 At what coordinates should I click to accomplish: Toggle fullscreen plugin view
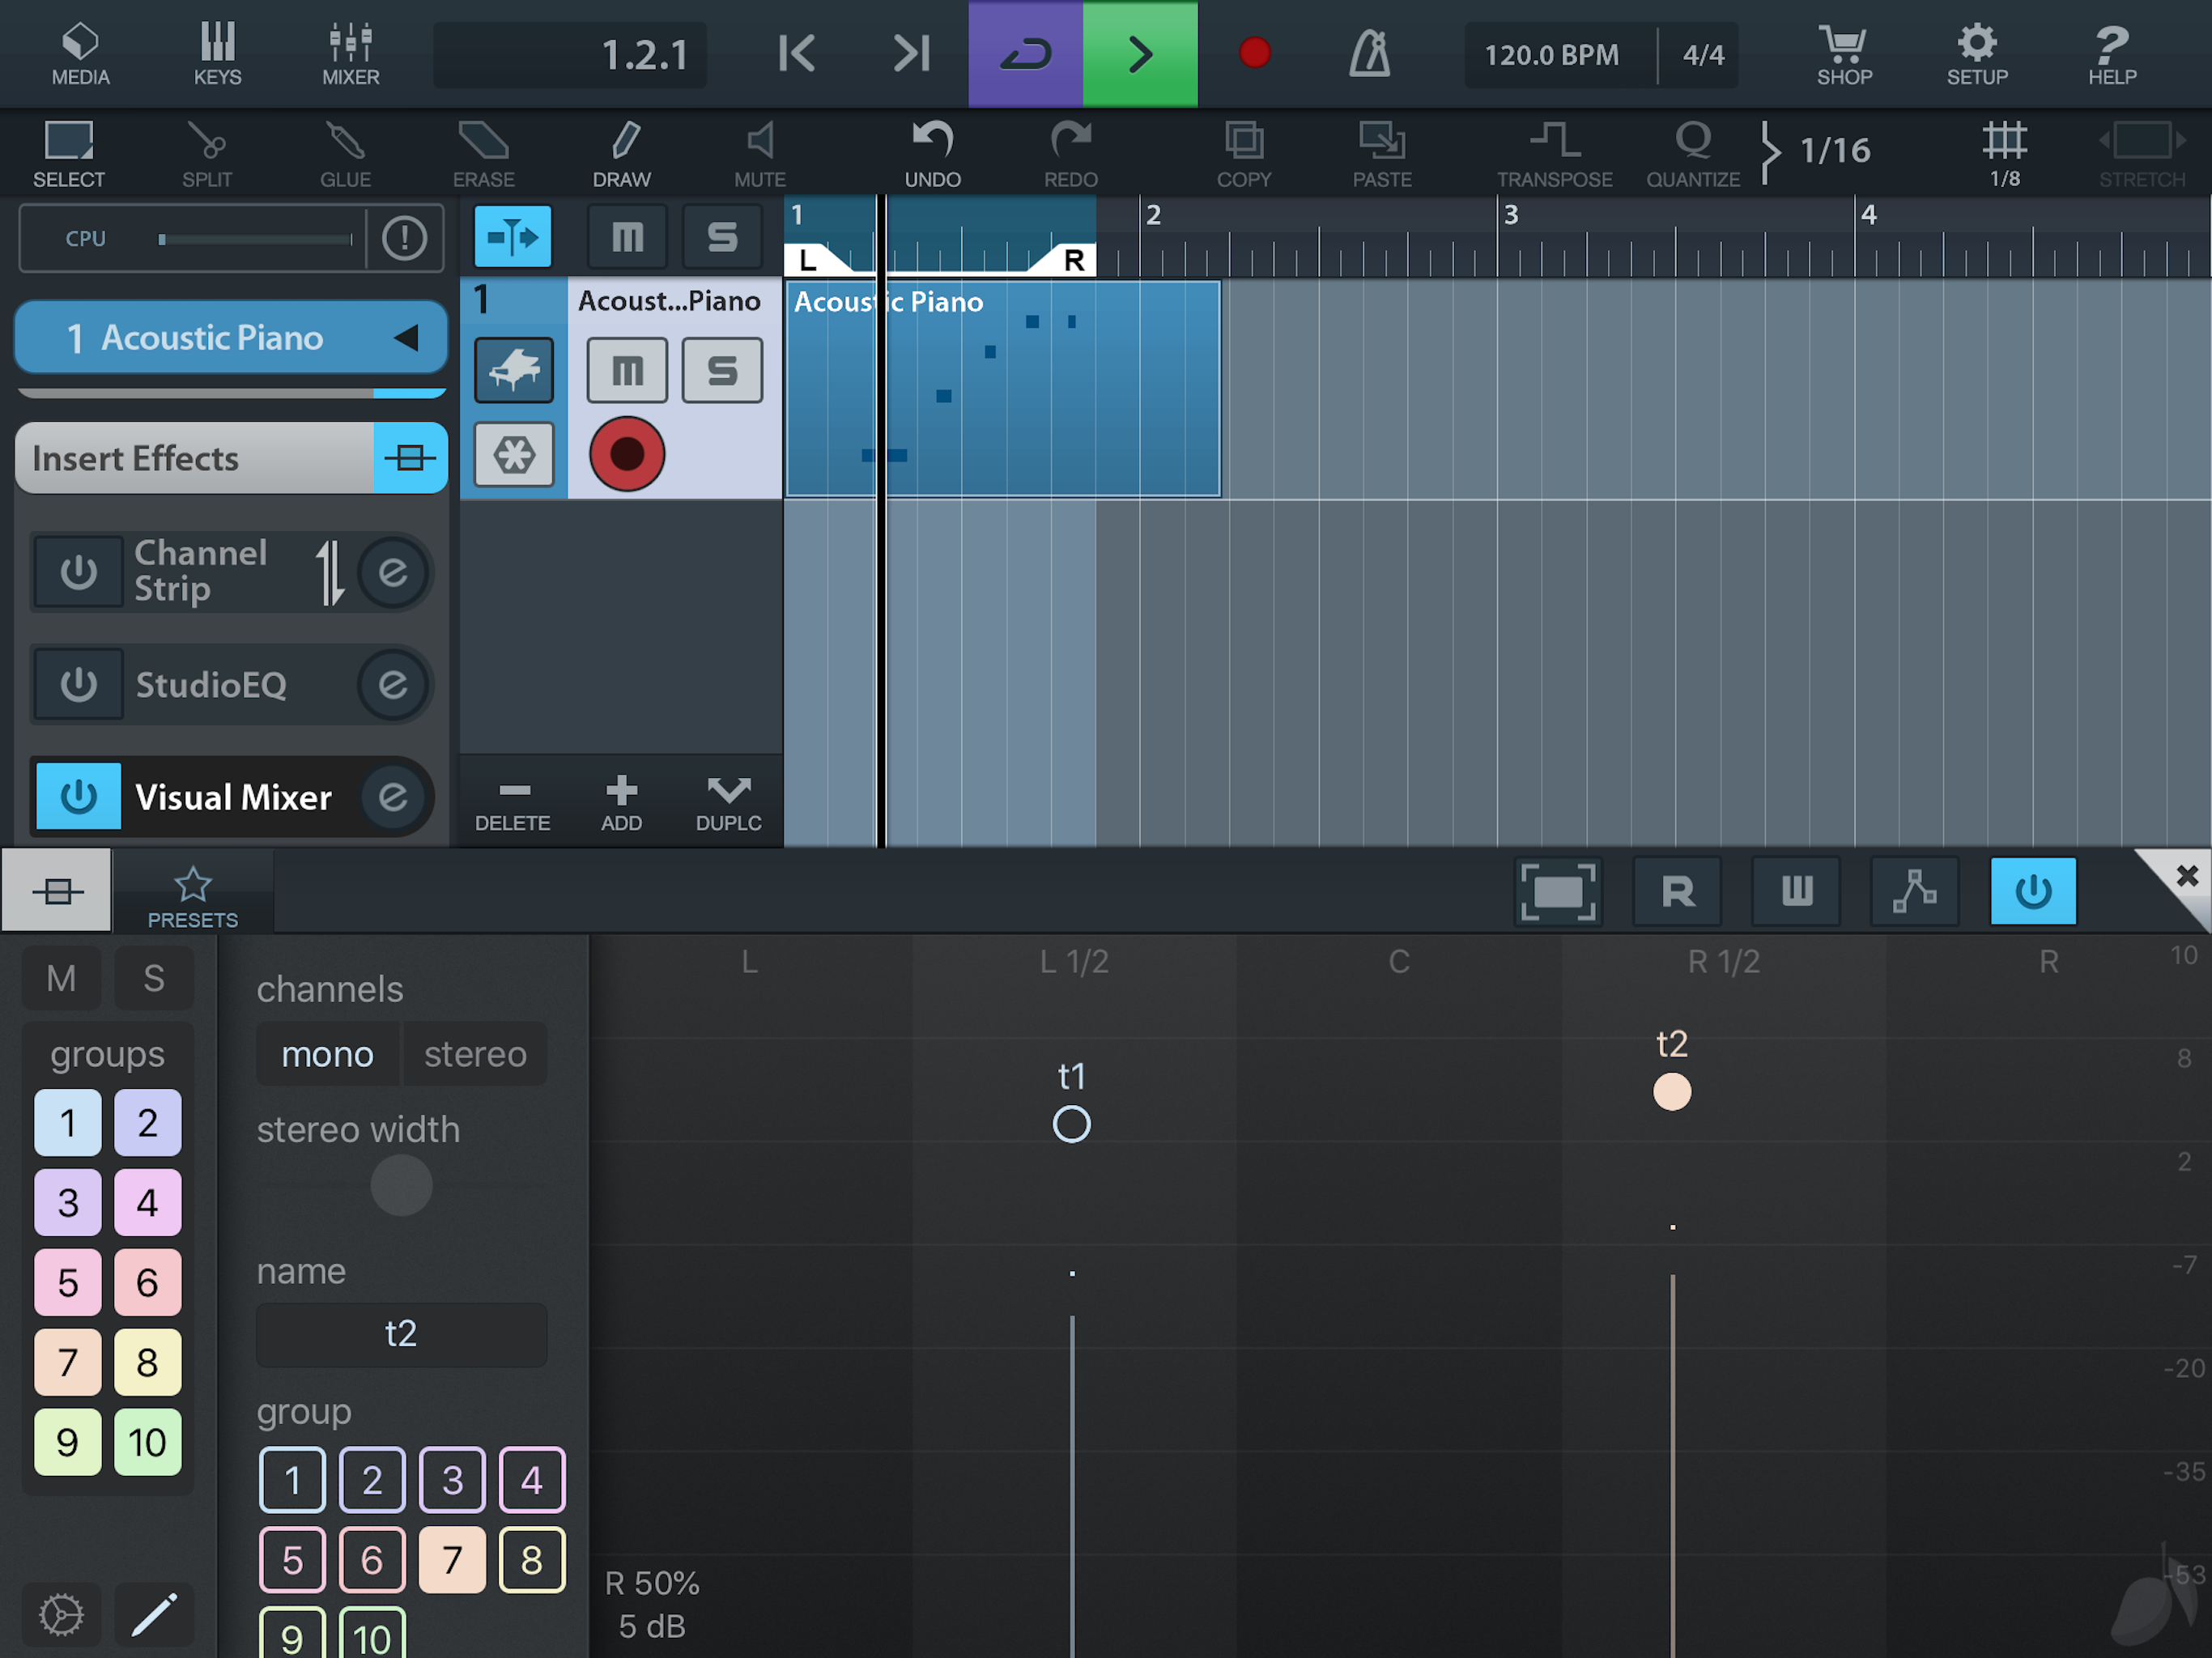[x=1558, y=890]
